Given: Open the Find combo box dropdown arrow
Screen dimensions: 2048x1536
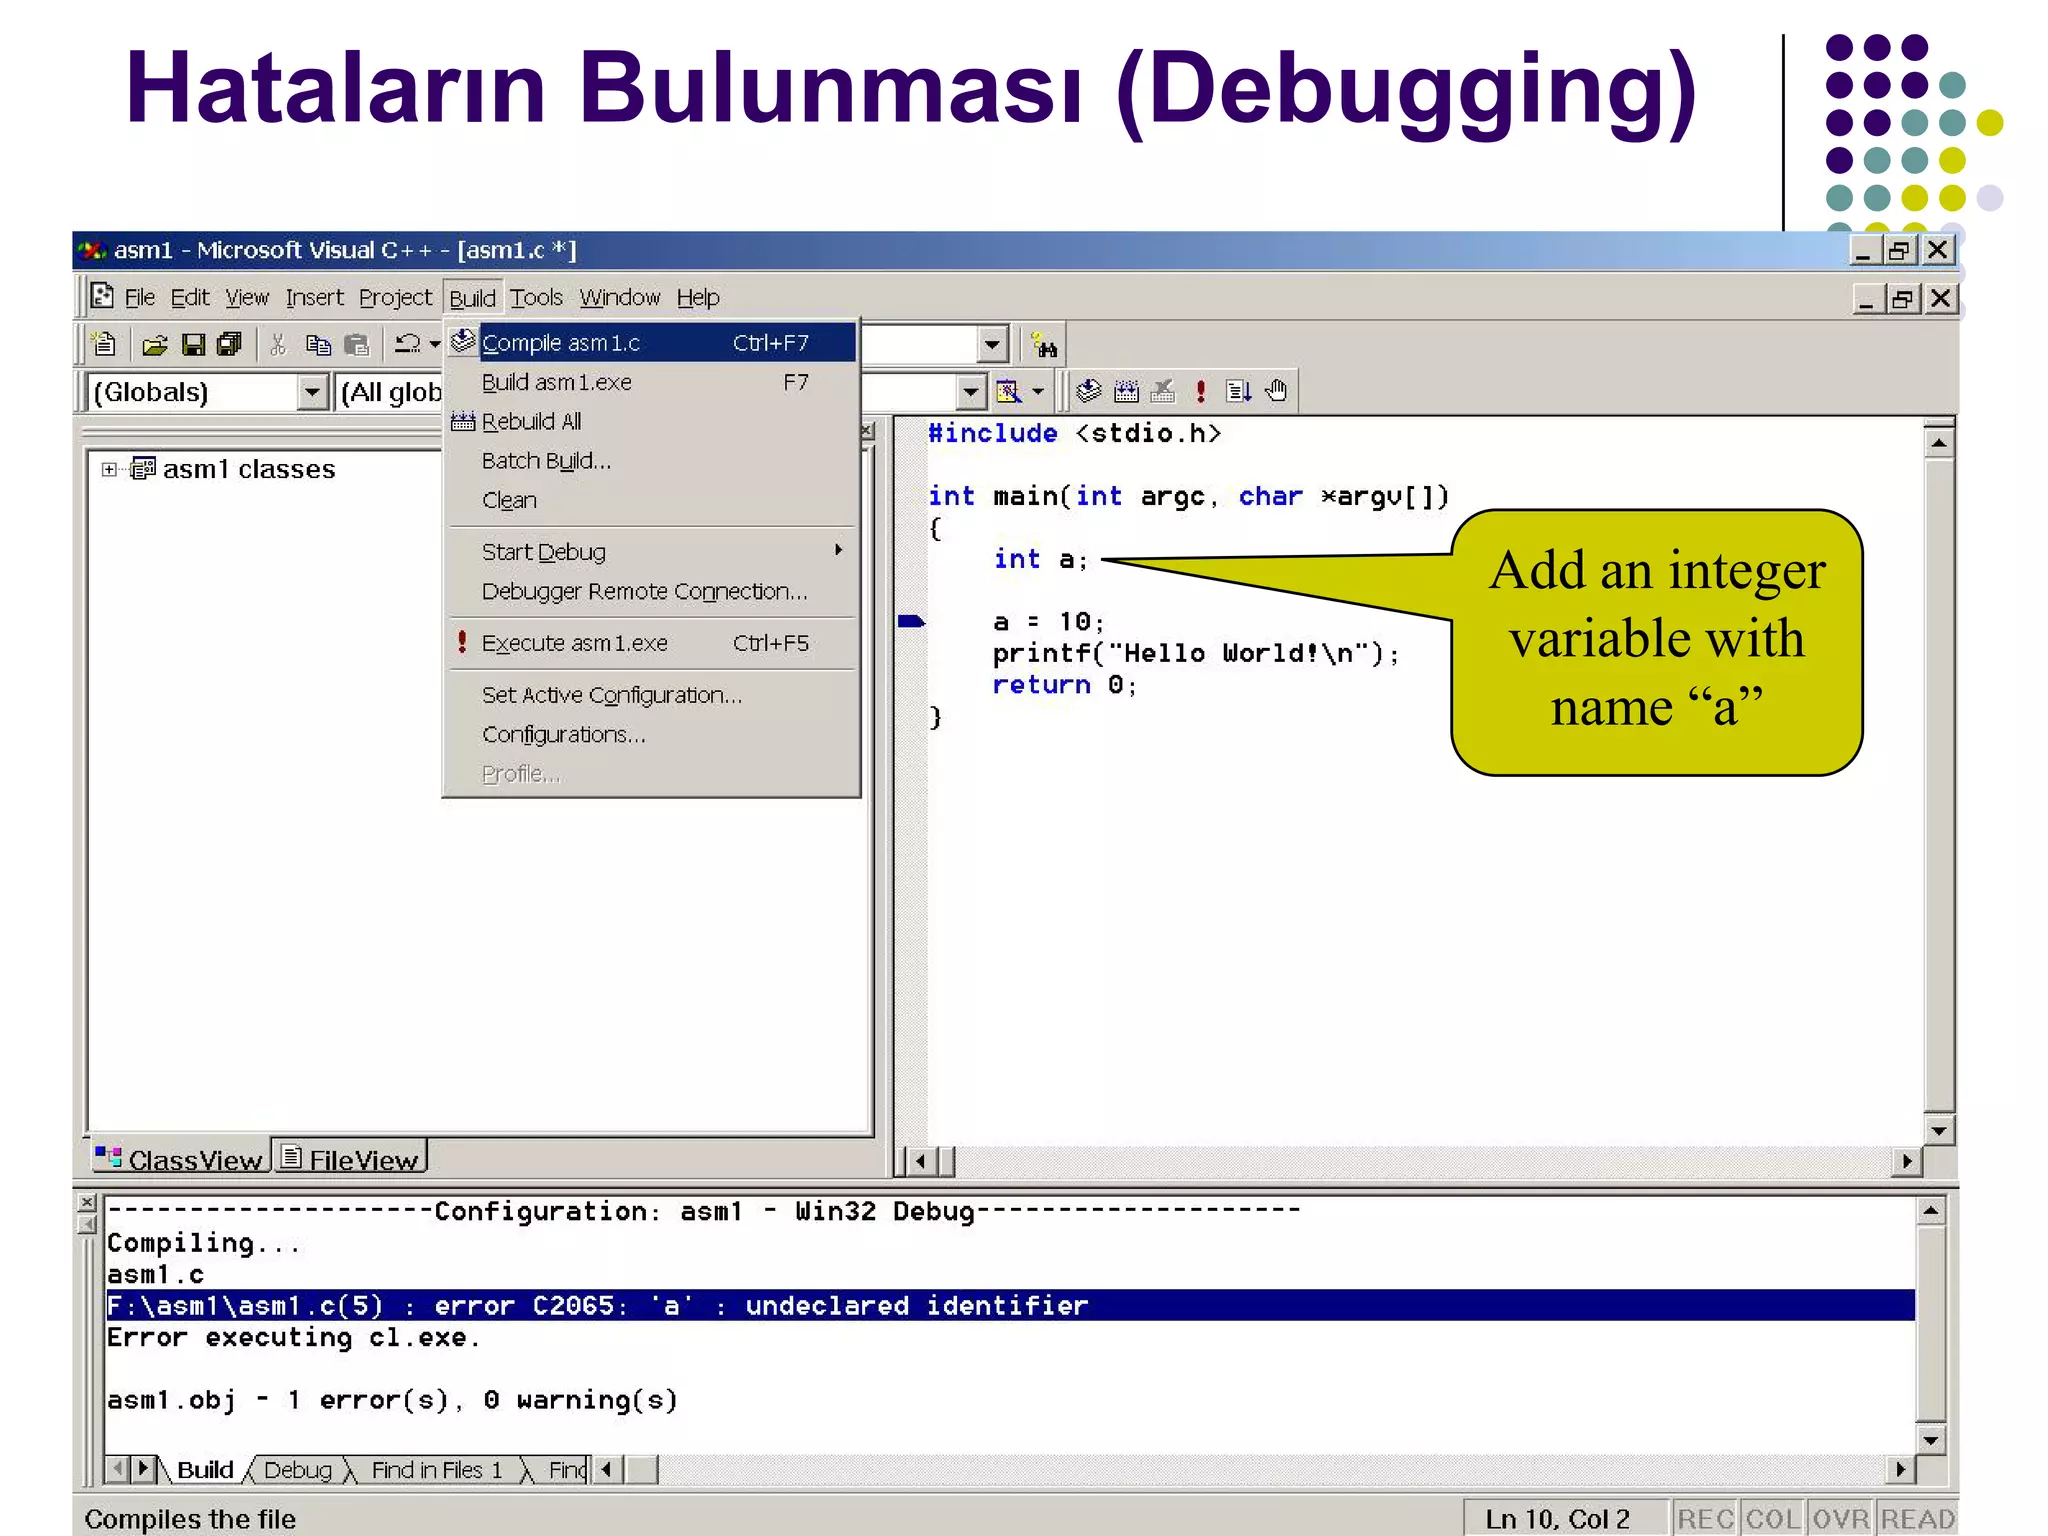Looking at the screenshot, I should (992, 345).
